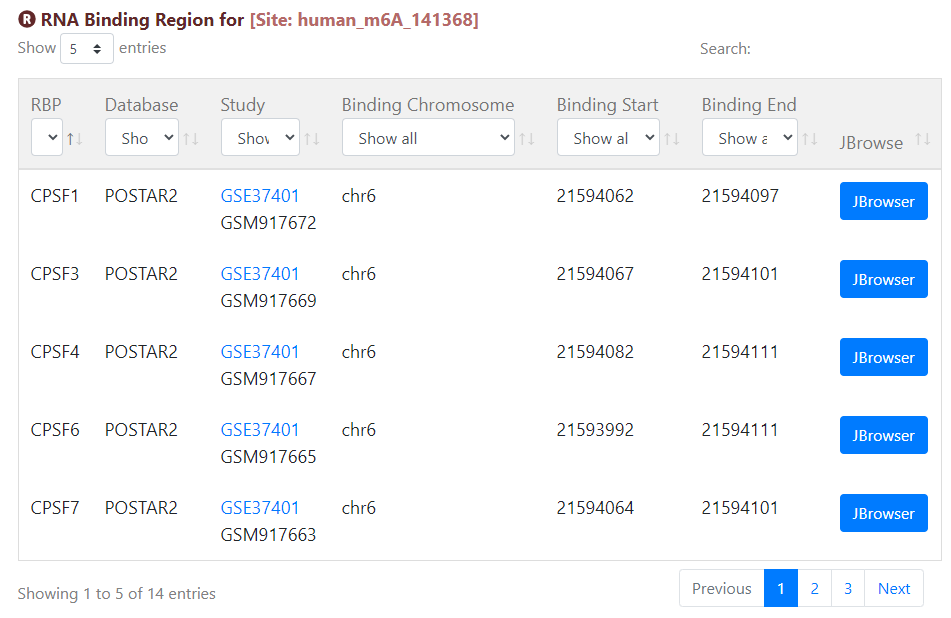Expand the Binding Chromosome filter dropdown
Screen dimensions: 951x618
[428, 138]
